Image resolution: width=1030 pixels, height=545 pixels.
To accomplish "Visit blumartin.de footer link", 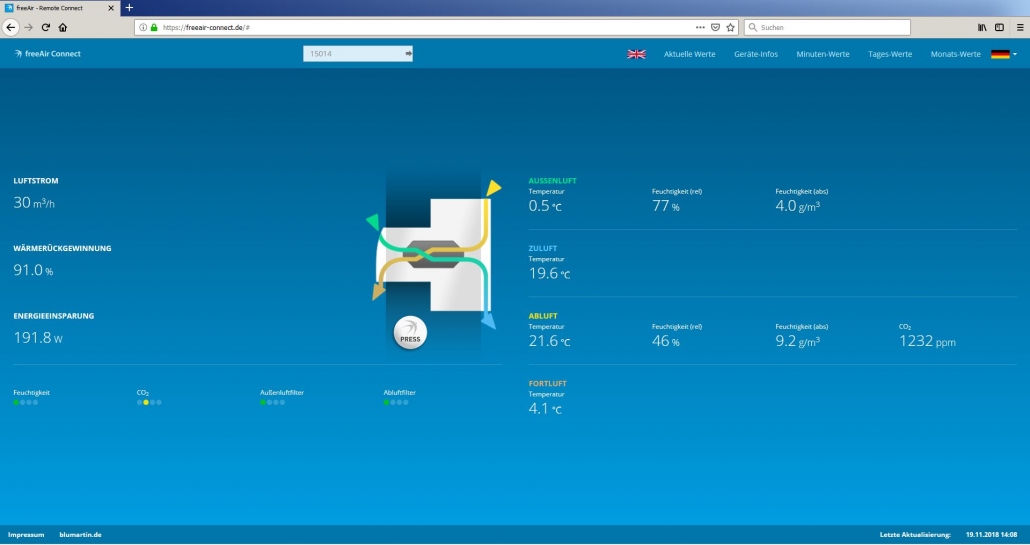I will click(x=80, y=535).
